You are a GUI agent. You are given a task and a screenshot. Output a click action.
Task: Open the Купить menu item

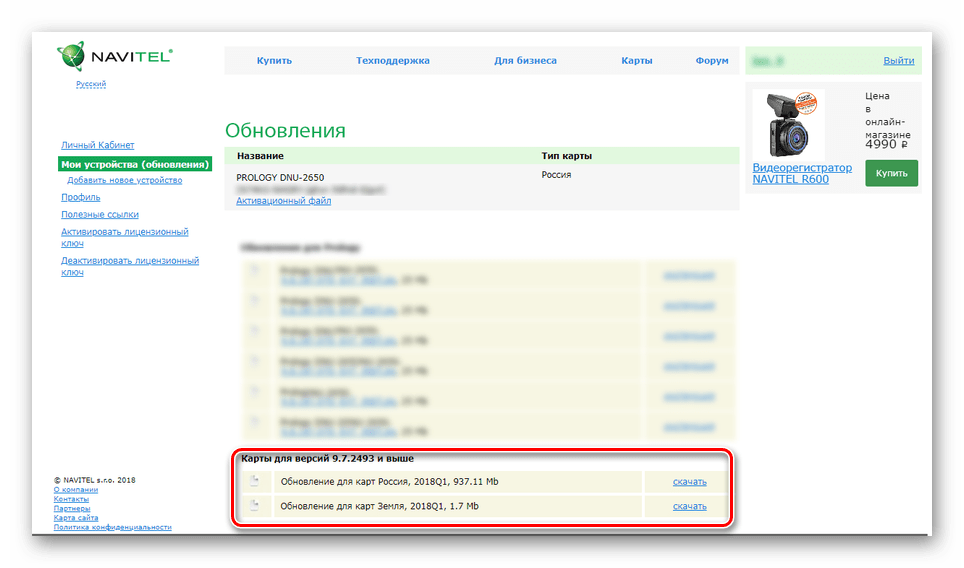point(274,60)
